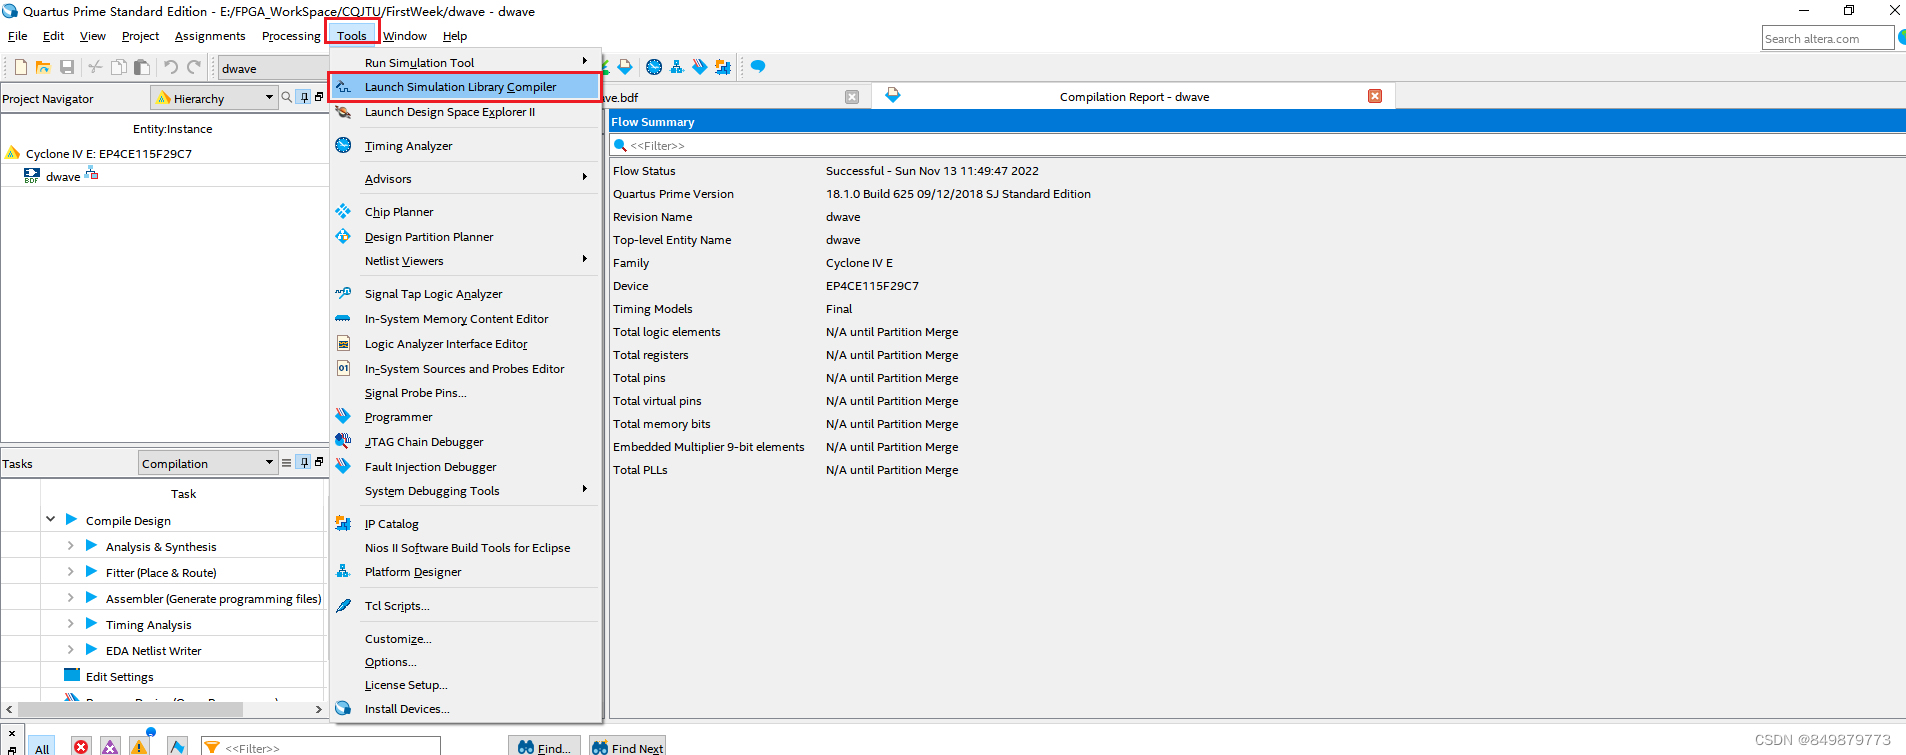Click the Find Next button
The height and width of the screenshot is (755, 1906).
[627, 747]
